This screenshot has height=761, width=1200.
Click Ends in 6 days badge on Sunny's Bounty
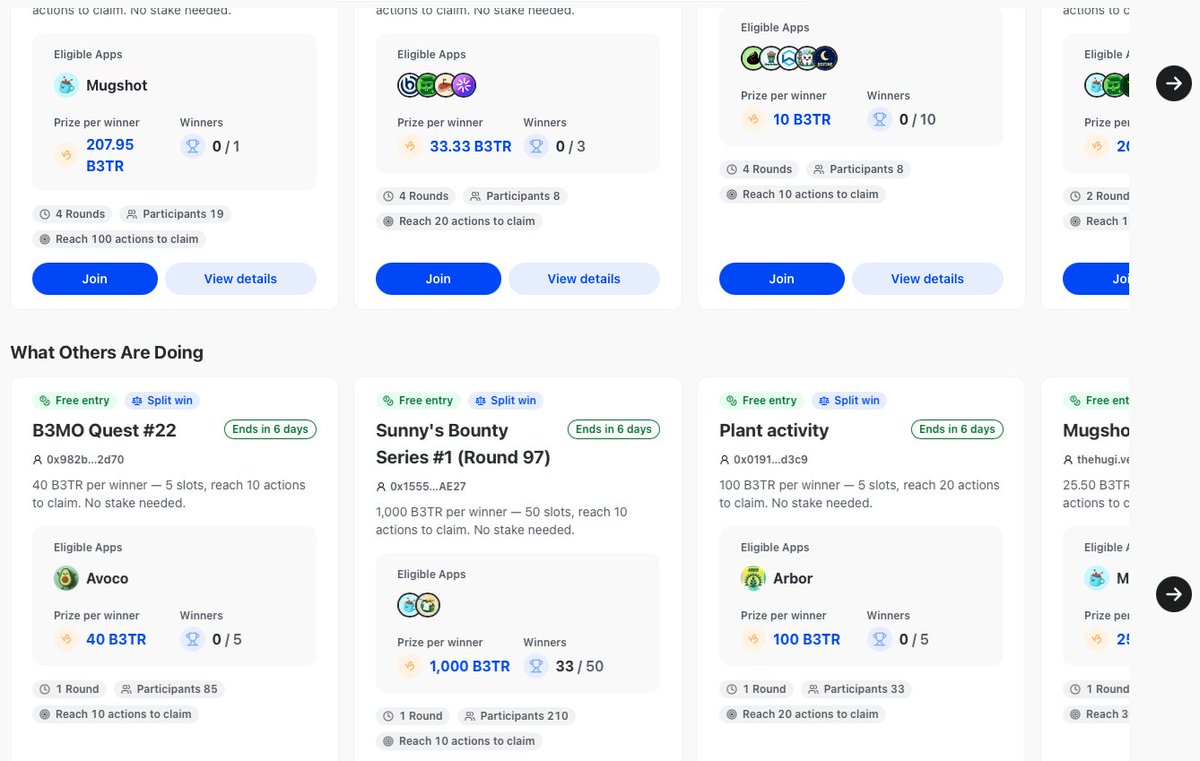tap(613, 429)
